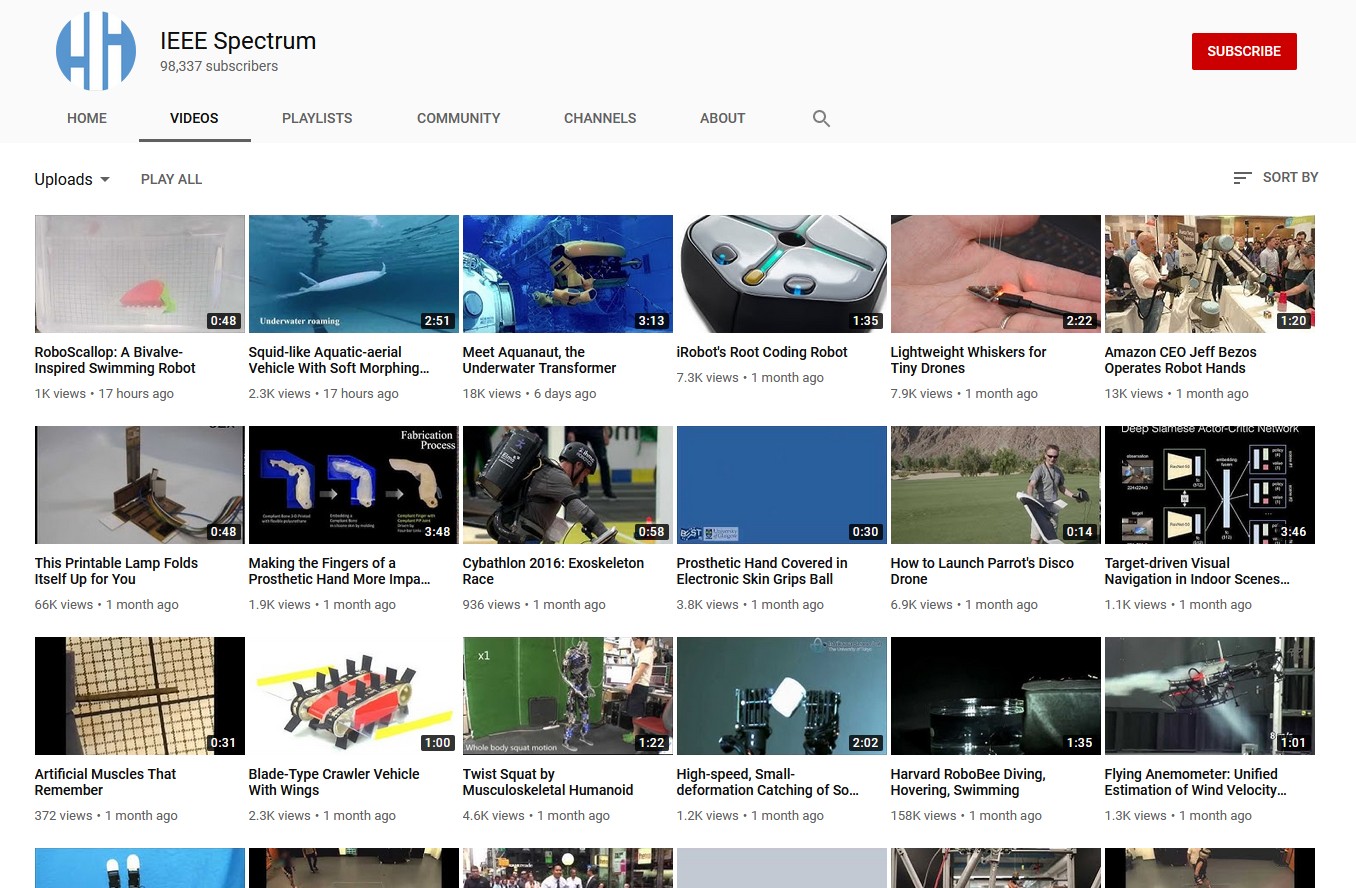Click title 'iRobot's Root Coding Robot'

point(762,352)
